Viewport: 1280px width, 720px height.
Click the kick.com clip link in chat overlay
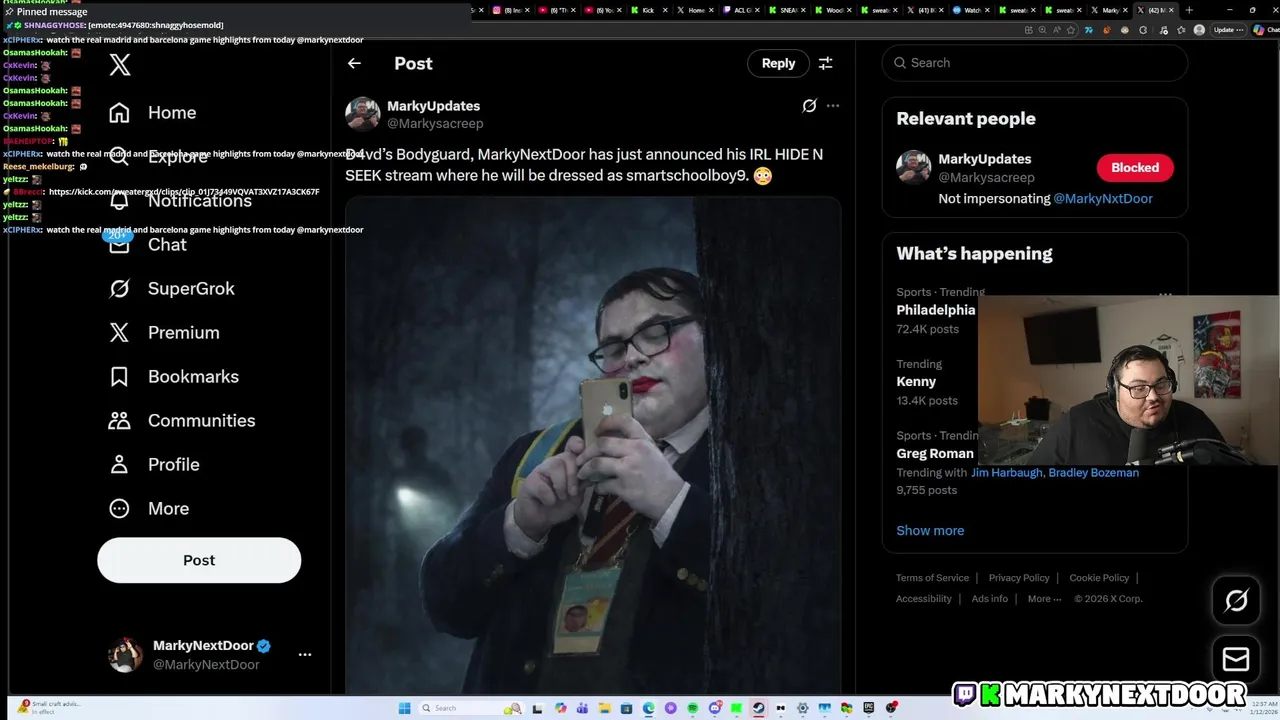pos(184,192)
